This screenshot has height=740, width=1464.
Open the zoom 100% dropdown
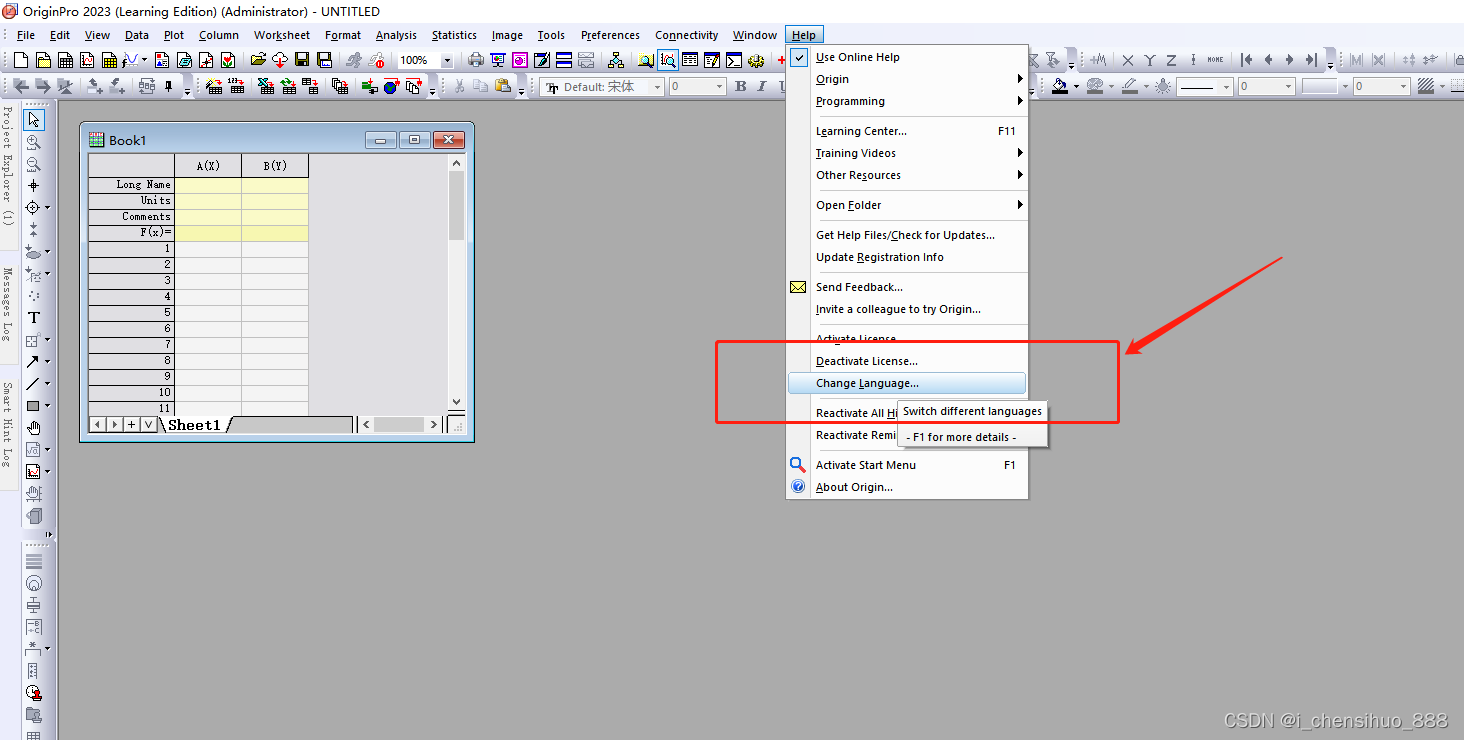tap(447, 61)
